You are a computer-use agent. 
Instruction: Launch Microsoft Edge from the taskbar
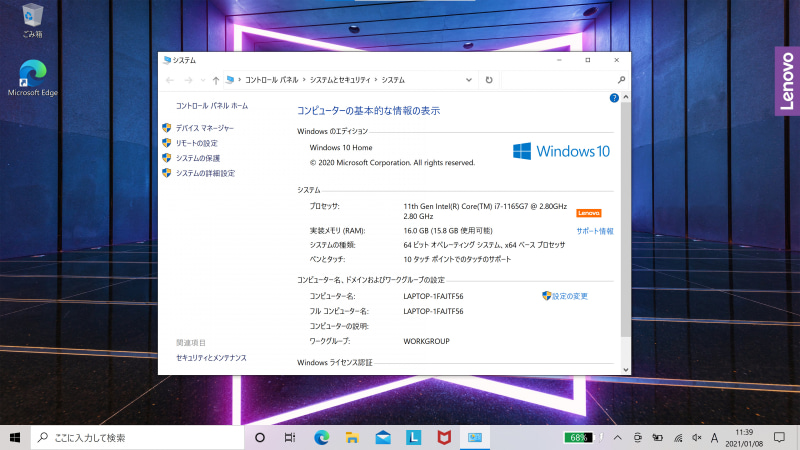pos(321,437)
